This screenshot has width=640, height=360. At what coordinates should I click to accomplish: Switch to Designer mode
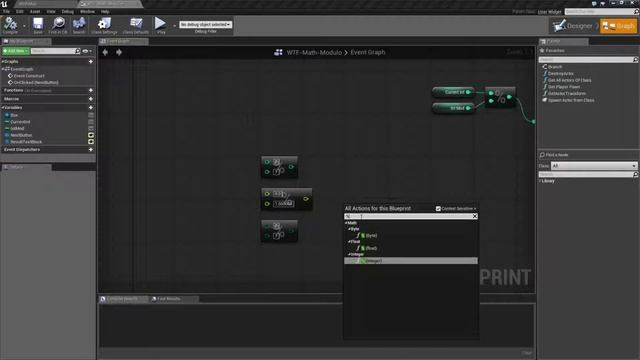(x=575, y=26)
